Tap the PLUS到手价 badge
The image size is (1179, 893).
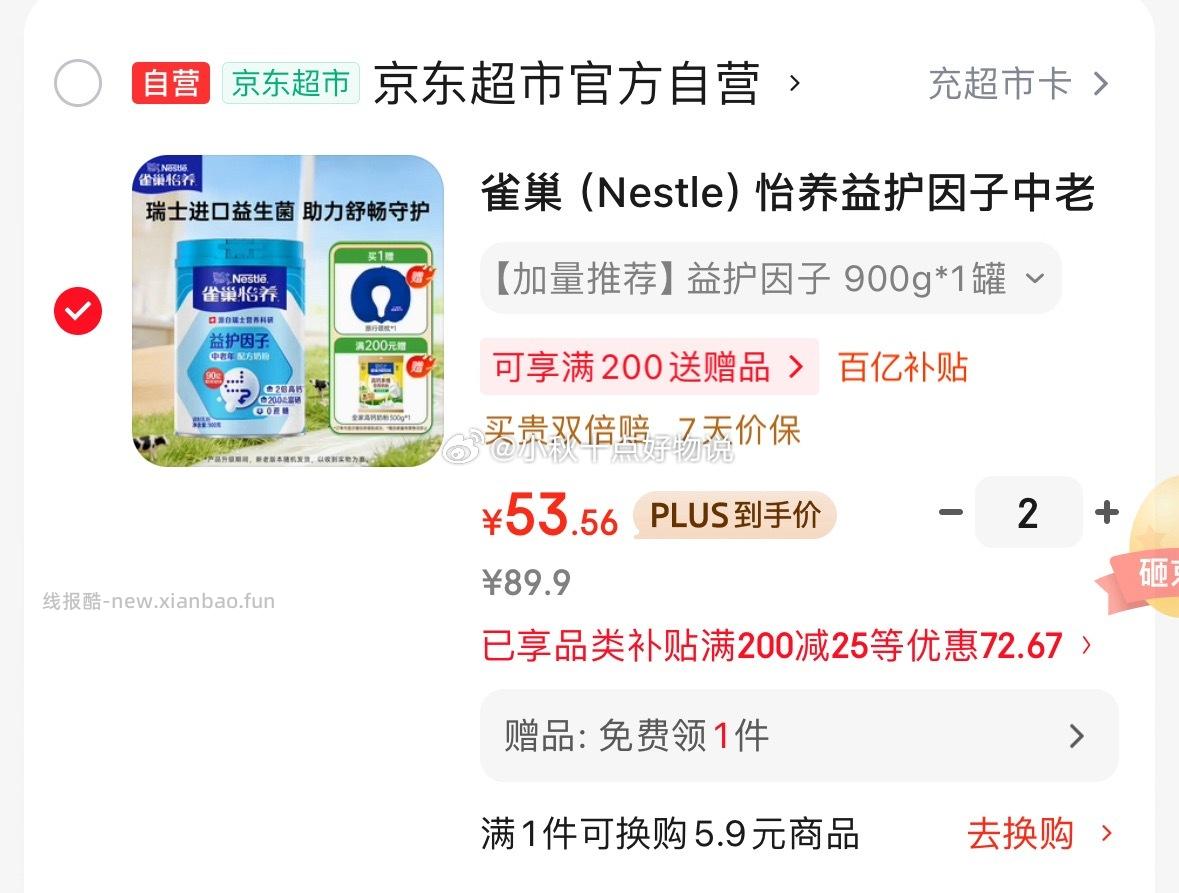(x=735, y=515)
